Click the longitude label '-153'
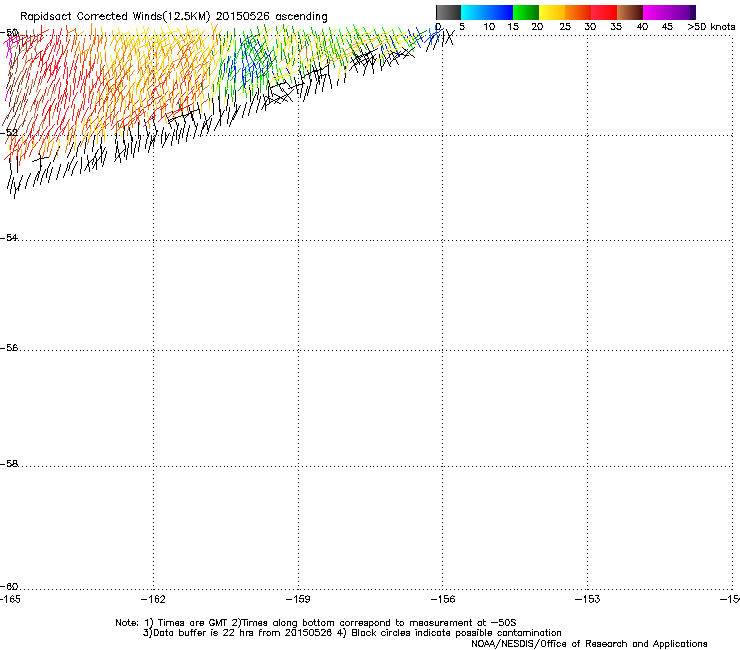740x650 pixels. (x=588, y=599)
